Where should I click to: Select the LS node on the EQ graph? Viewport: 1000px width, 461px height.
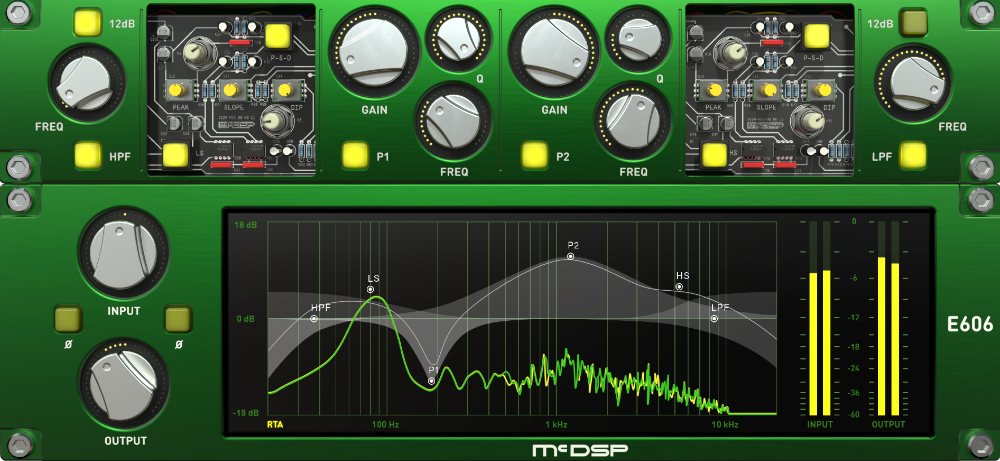click(x=371, y=289)
